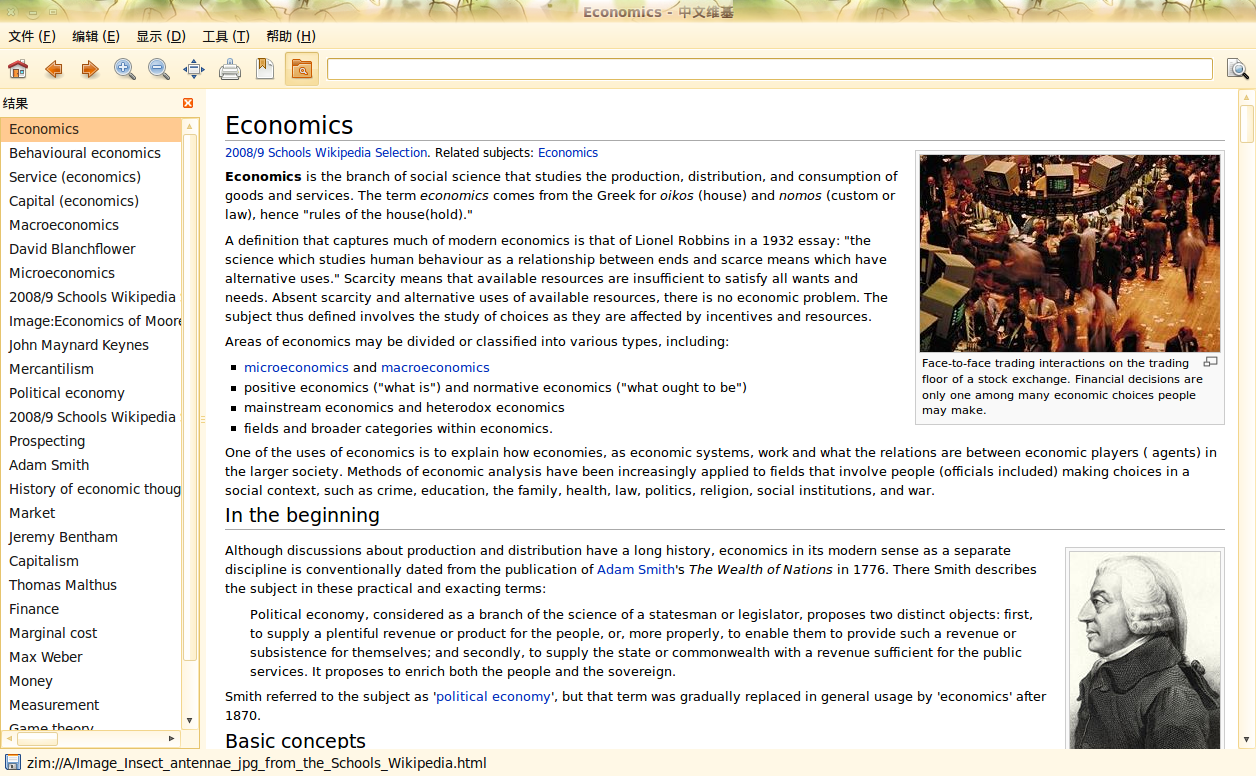Image resolution: width=1256 pixels, height=776 pixels.
Task: Close the 结果 results panel
Action: (x=188, y=103)
